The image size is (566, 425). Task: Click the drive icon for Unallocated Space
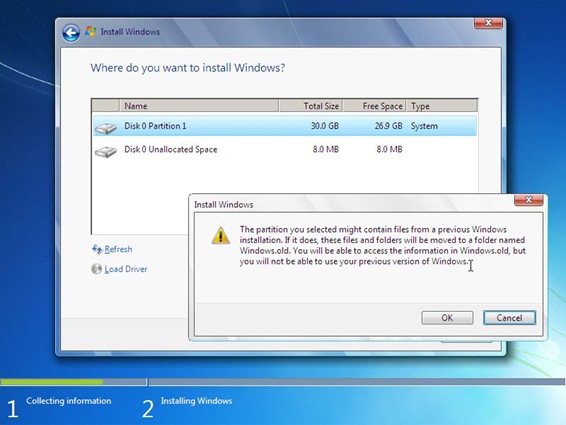106,151
